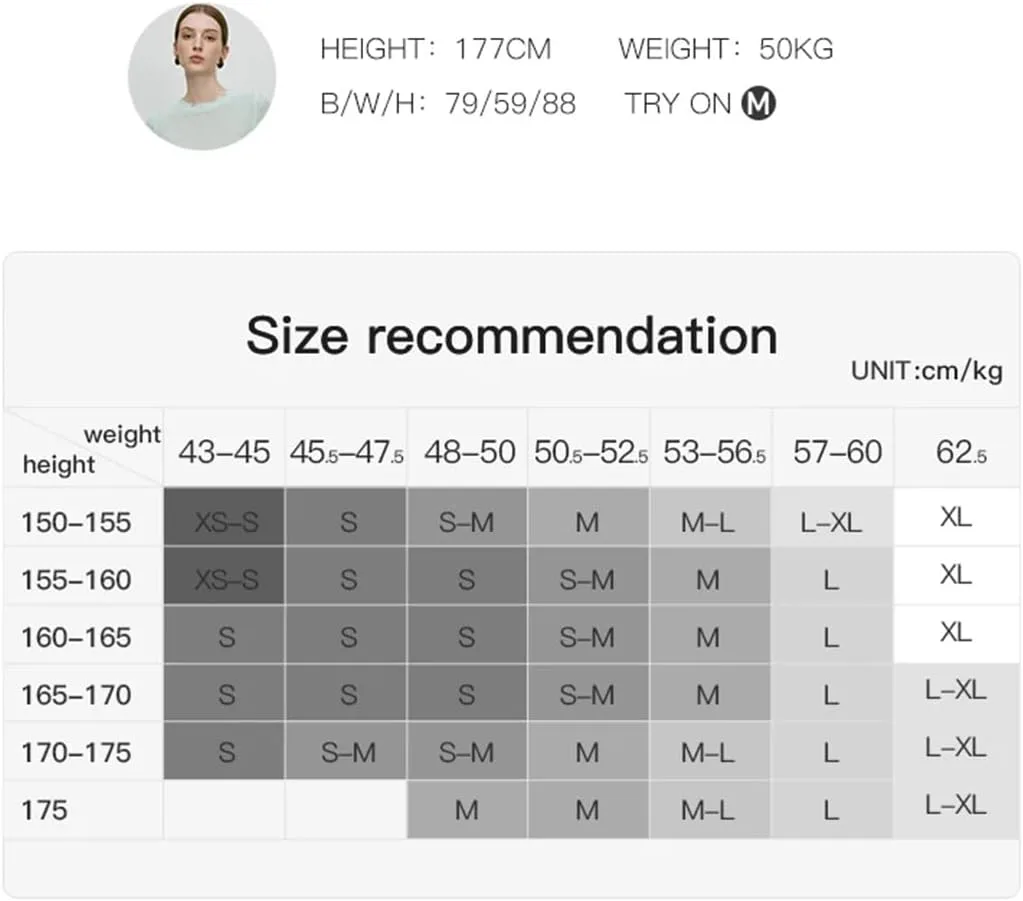This screenshot has width=1023, height=901.
Task: Click the 170–175 height row label
Action: (76, 751)
